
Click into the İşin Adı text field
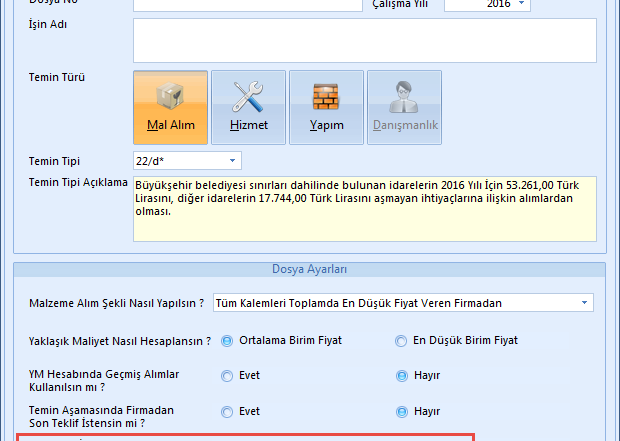click(x=364, y=40)
